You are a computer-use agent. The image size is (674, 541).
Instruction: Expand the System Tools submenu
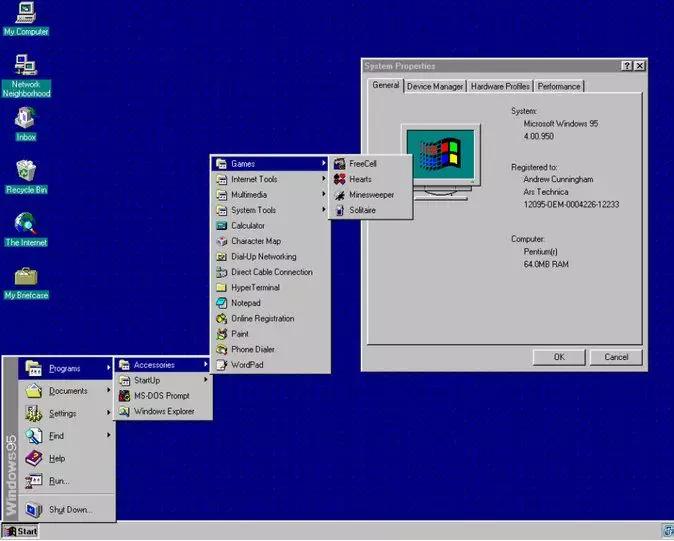270,210
